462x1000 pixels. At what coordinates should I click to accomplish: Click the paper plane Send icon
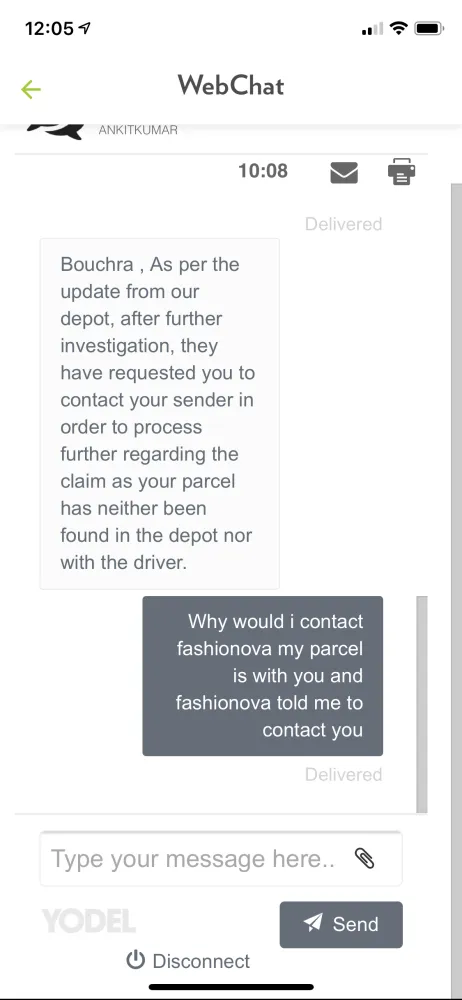pyautogui.click(x=313, y=923)
